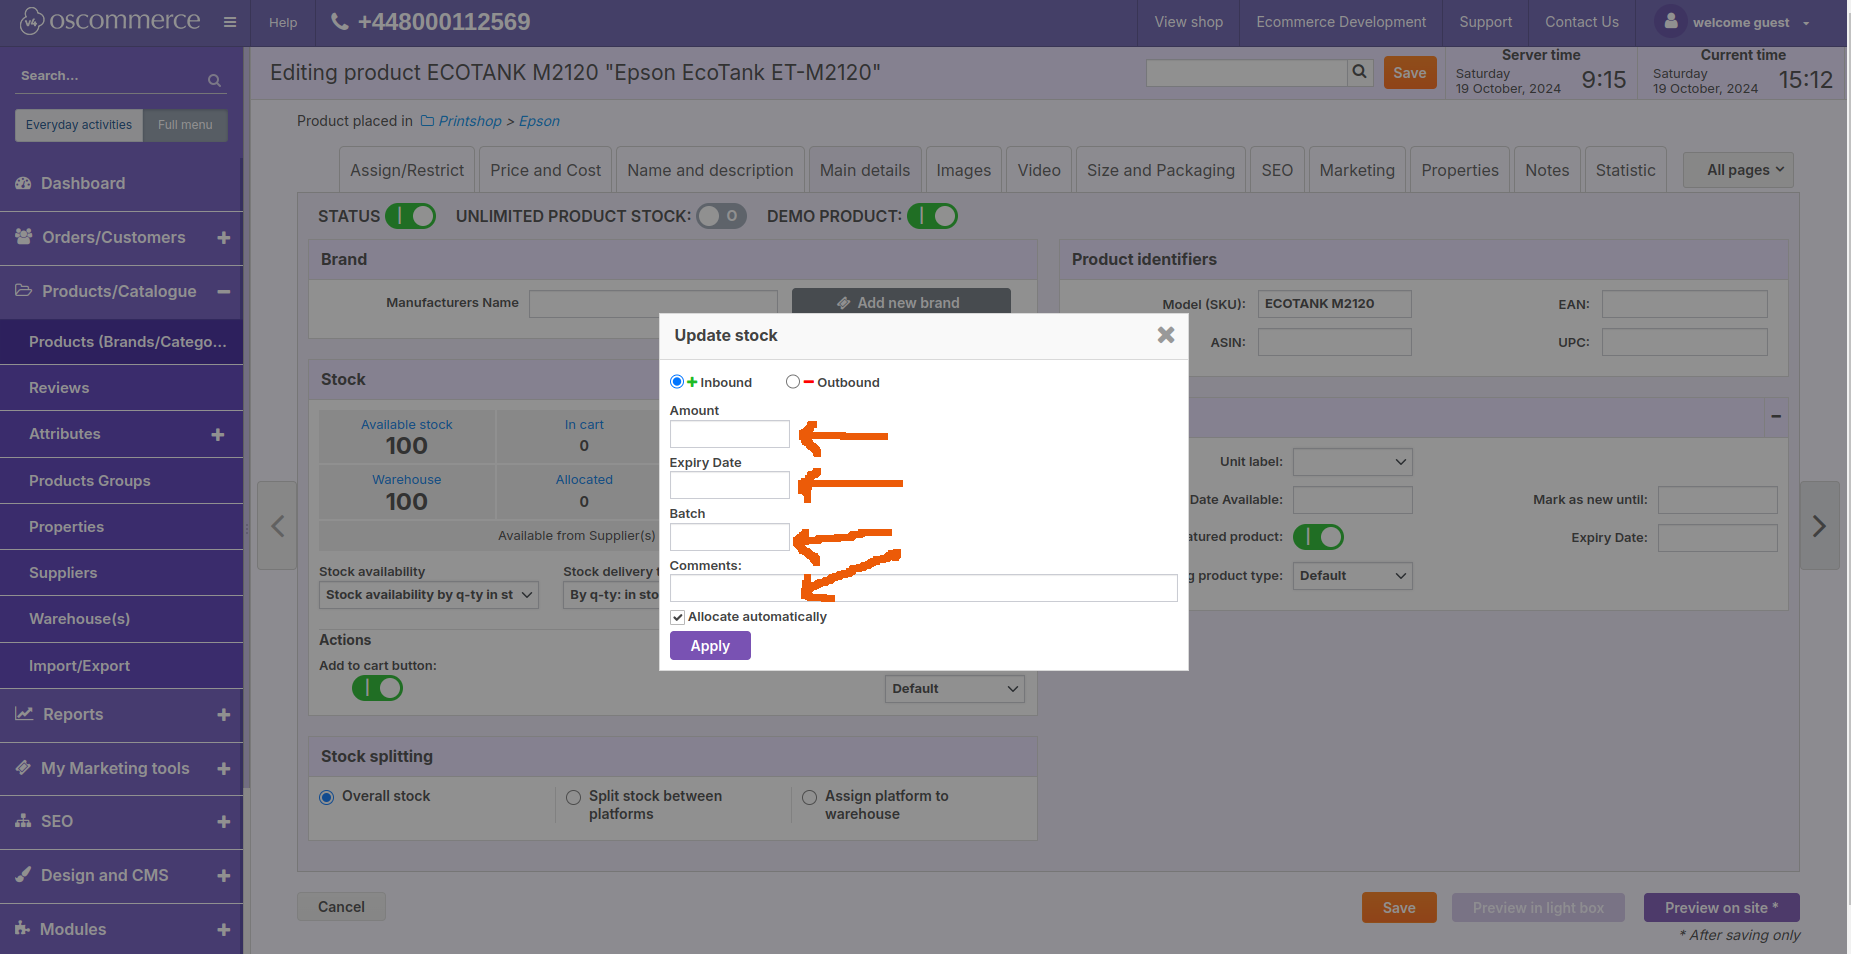Open the All pages dropdown
This screenshot has width=1851, height=954.
coord(1738,170)
